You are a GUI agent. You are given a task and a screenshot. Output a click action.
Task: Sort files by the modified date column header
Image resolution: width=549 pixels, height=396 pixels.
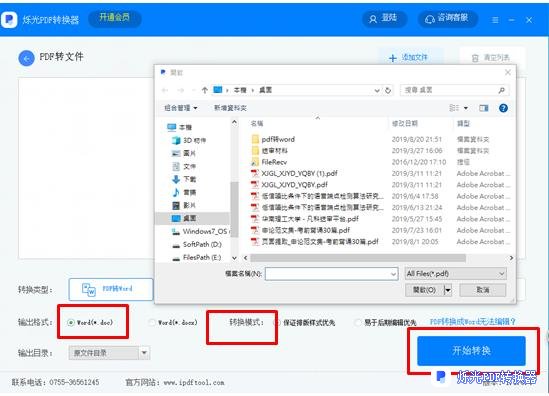[404, 124]
